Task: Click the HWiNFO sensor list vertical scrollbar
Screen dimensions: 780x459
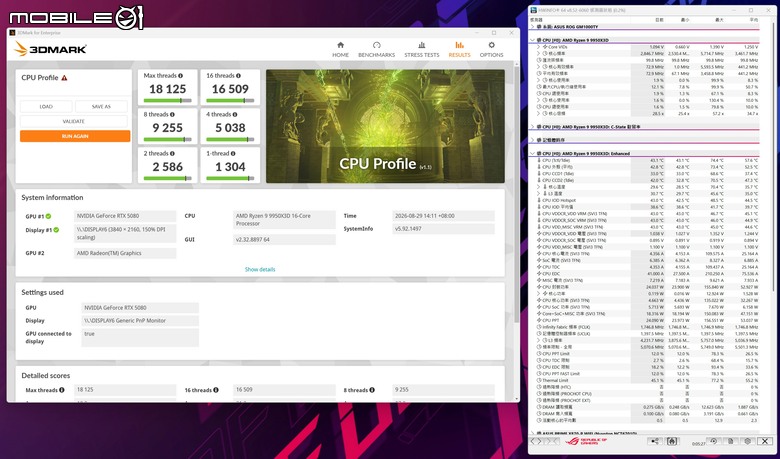Action: pyautogui.click(x=774, y=159)
